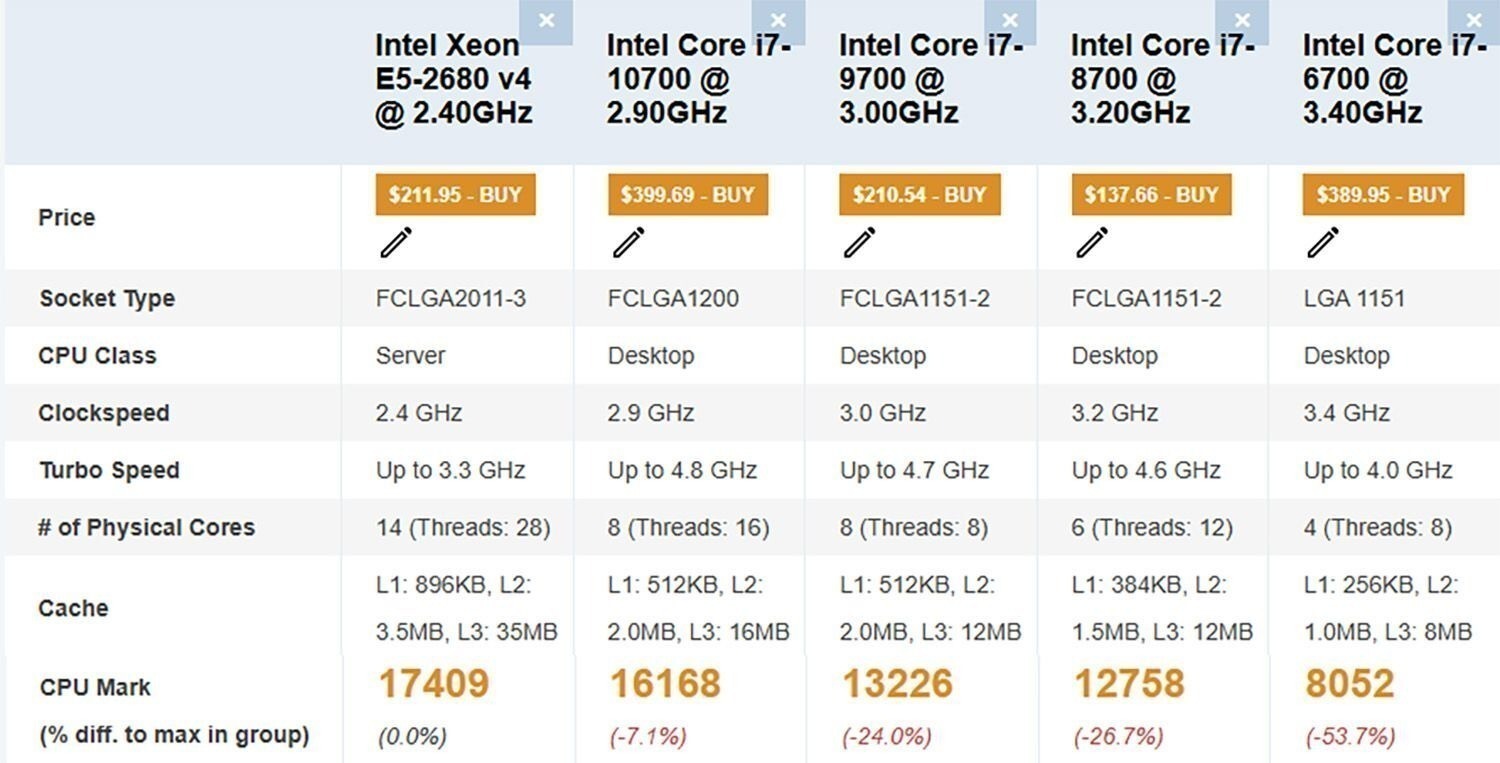1500x763 pixels.
Task: Buy the i7-9700 for $210.54
Action: pyautogui.click(x=919, y=195)
